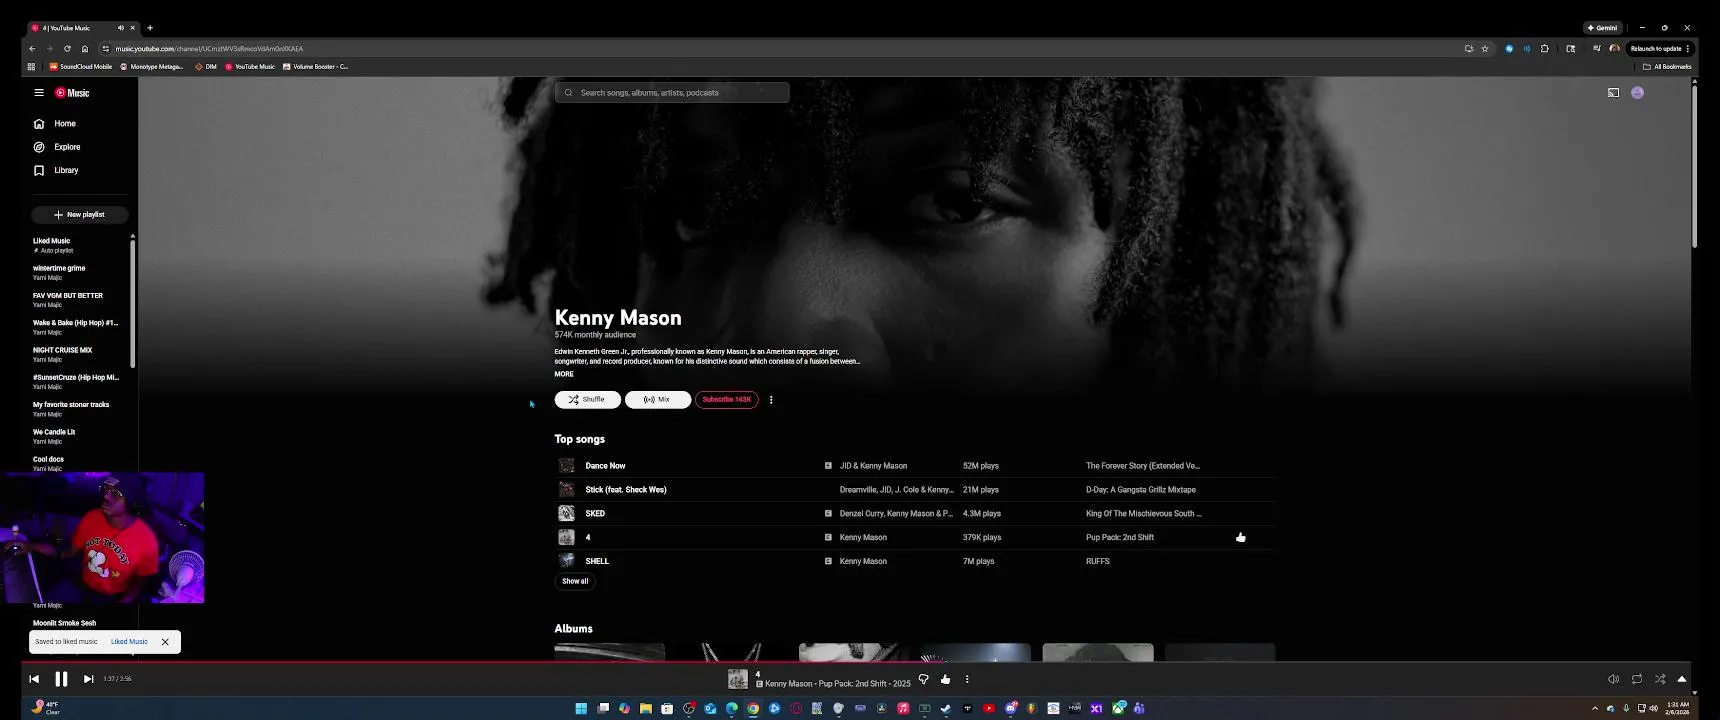Expand the now playing player page
This screenshot has height=720, width=1720.
[x=1682, y=679]
